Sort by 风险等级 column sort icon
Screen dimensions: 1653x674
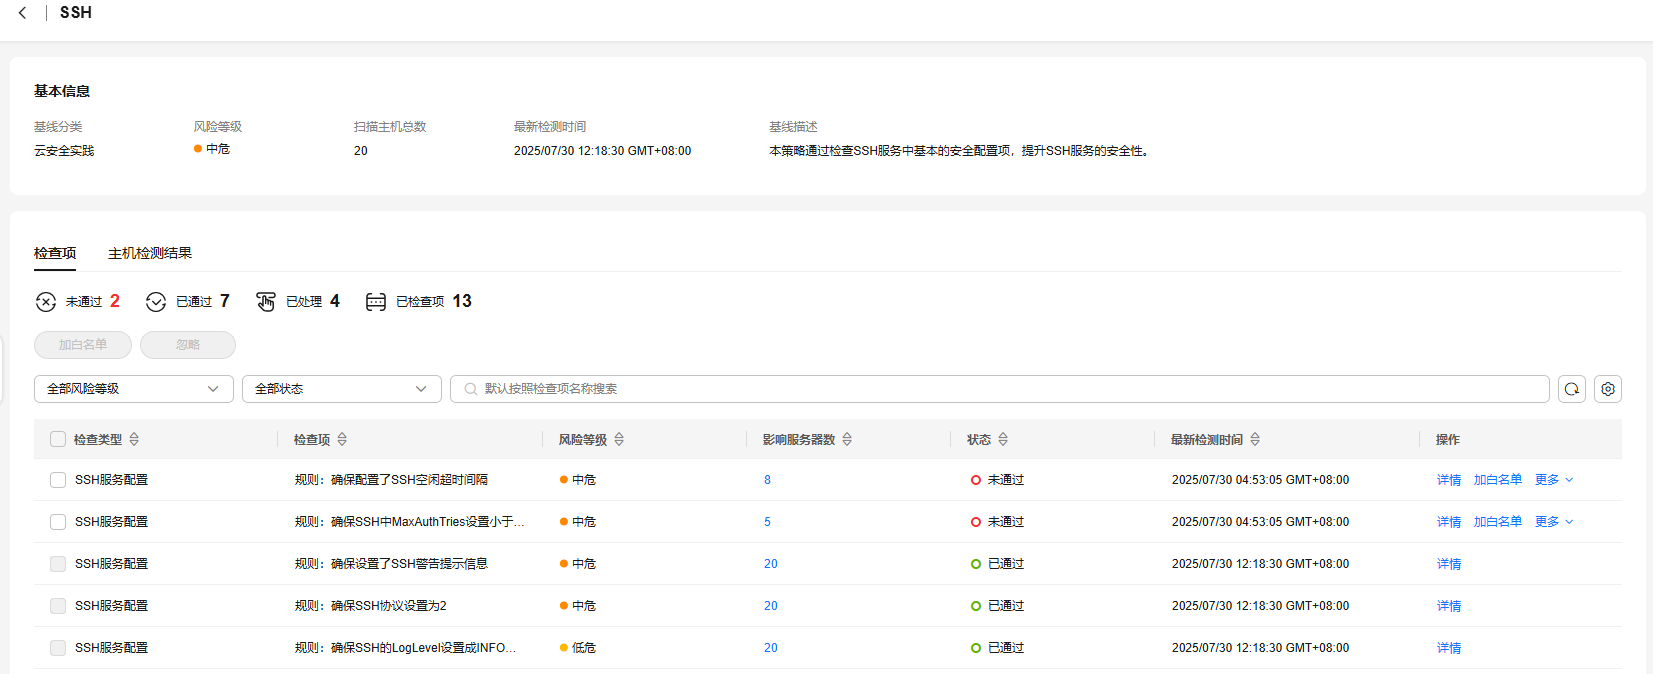pyautogui.click(x=619, y=440)
